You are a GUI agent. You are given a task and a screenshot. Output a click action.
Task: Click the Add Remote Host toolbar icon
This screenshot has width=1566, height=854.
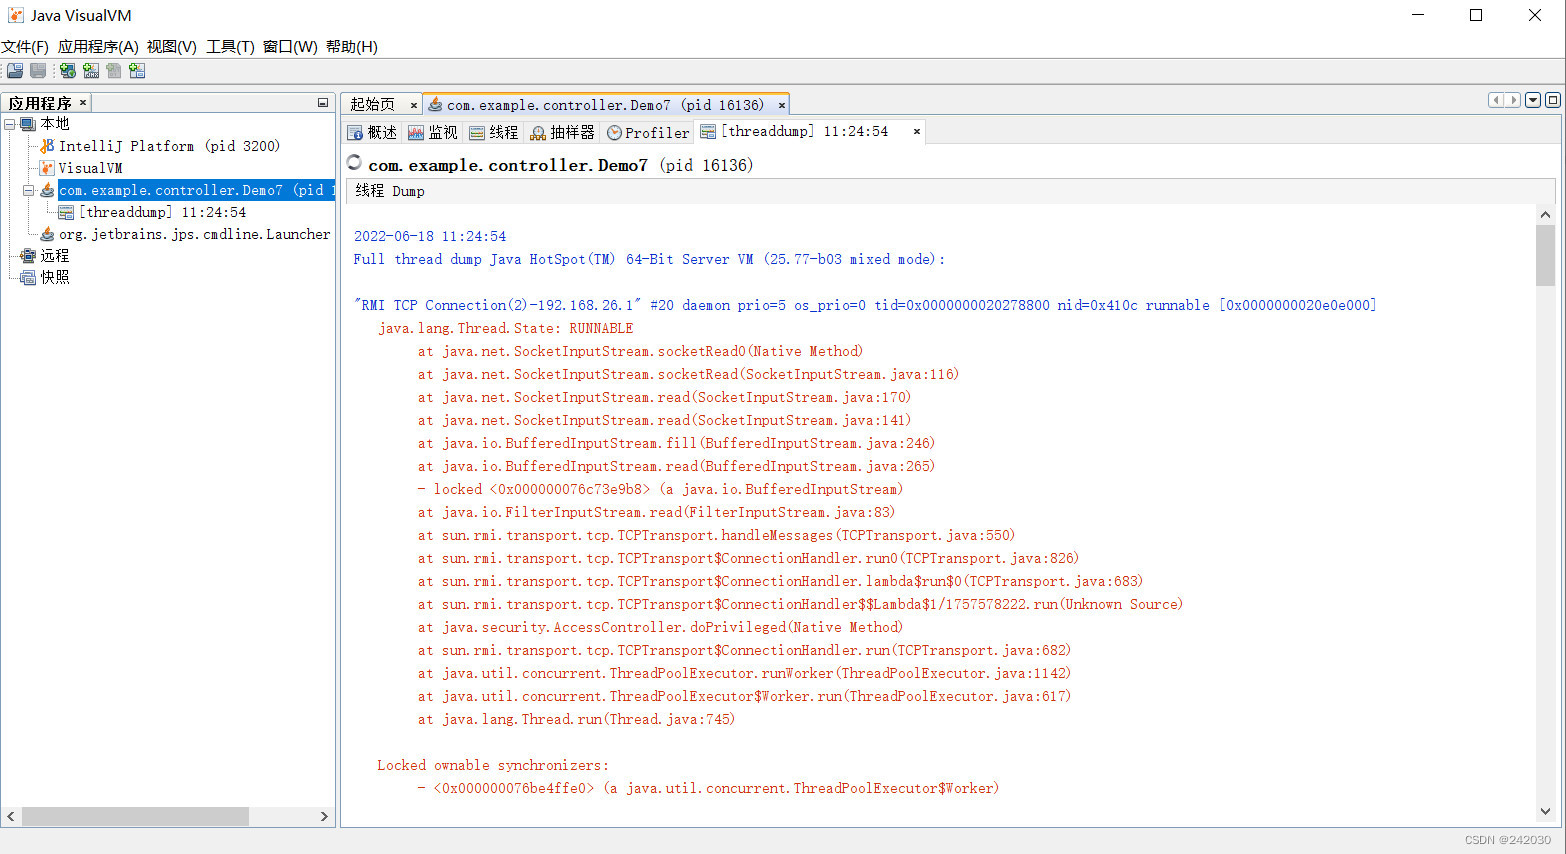68,71
